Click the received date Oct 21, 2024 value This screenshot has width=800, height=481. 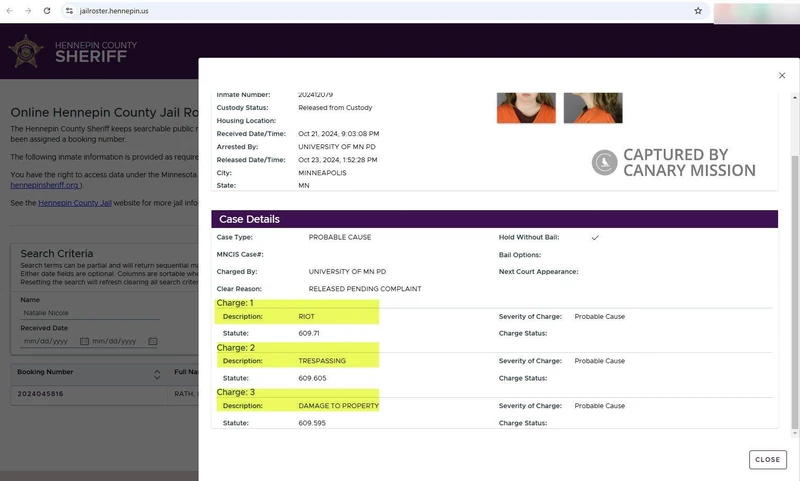point(339,134)
